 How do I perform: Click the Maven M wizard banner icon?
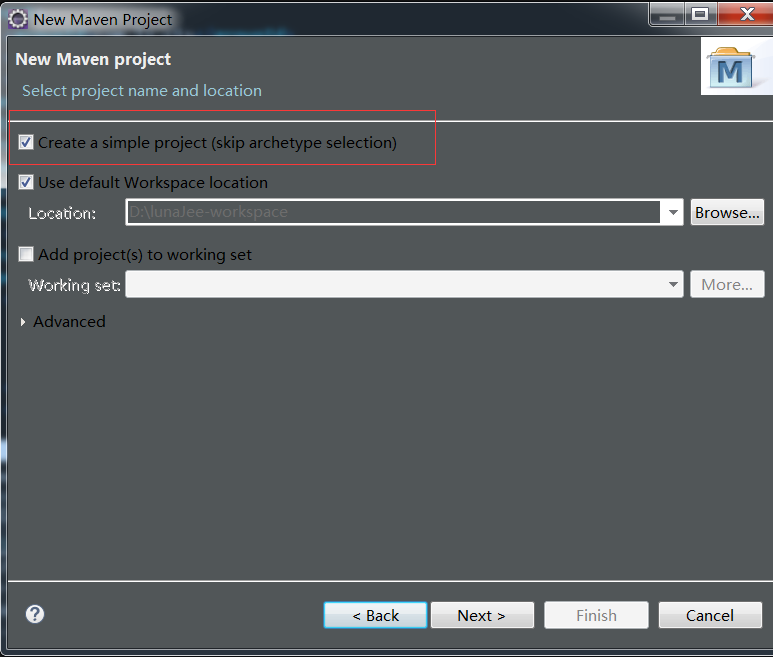tap(730, 68)
